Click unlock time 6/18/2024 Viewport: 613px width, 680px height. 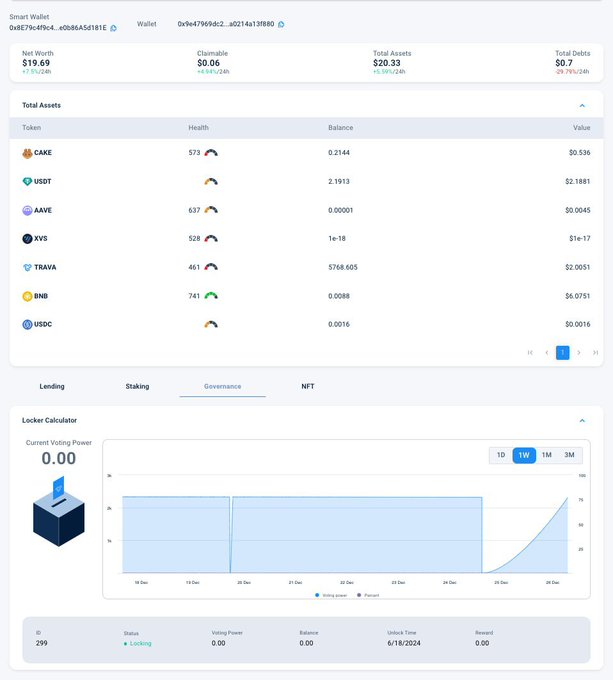[x=404, y=644]
